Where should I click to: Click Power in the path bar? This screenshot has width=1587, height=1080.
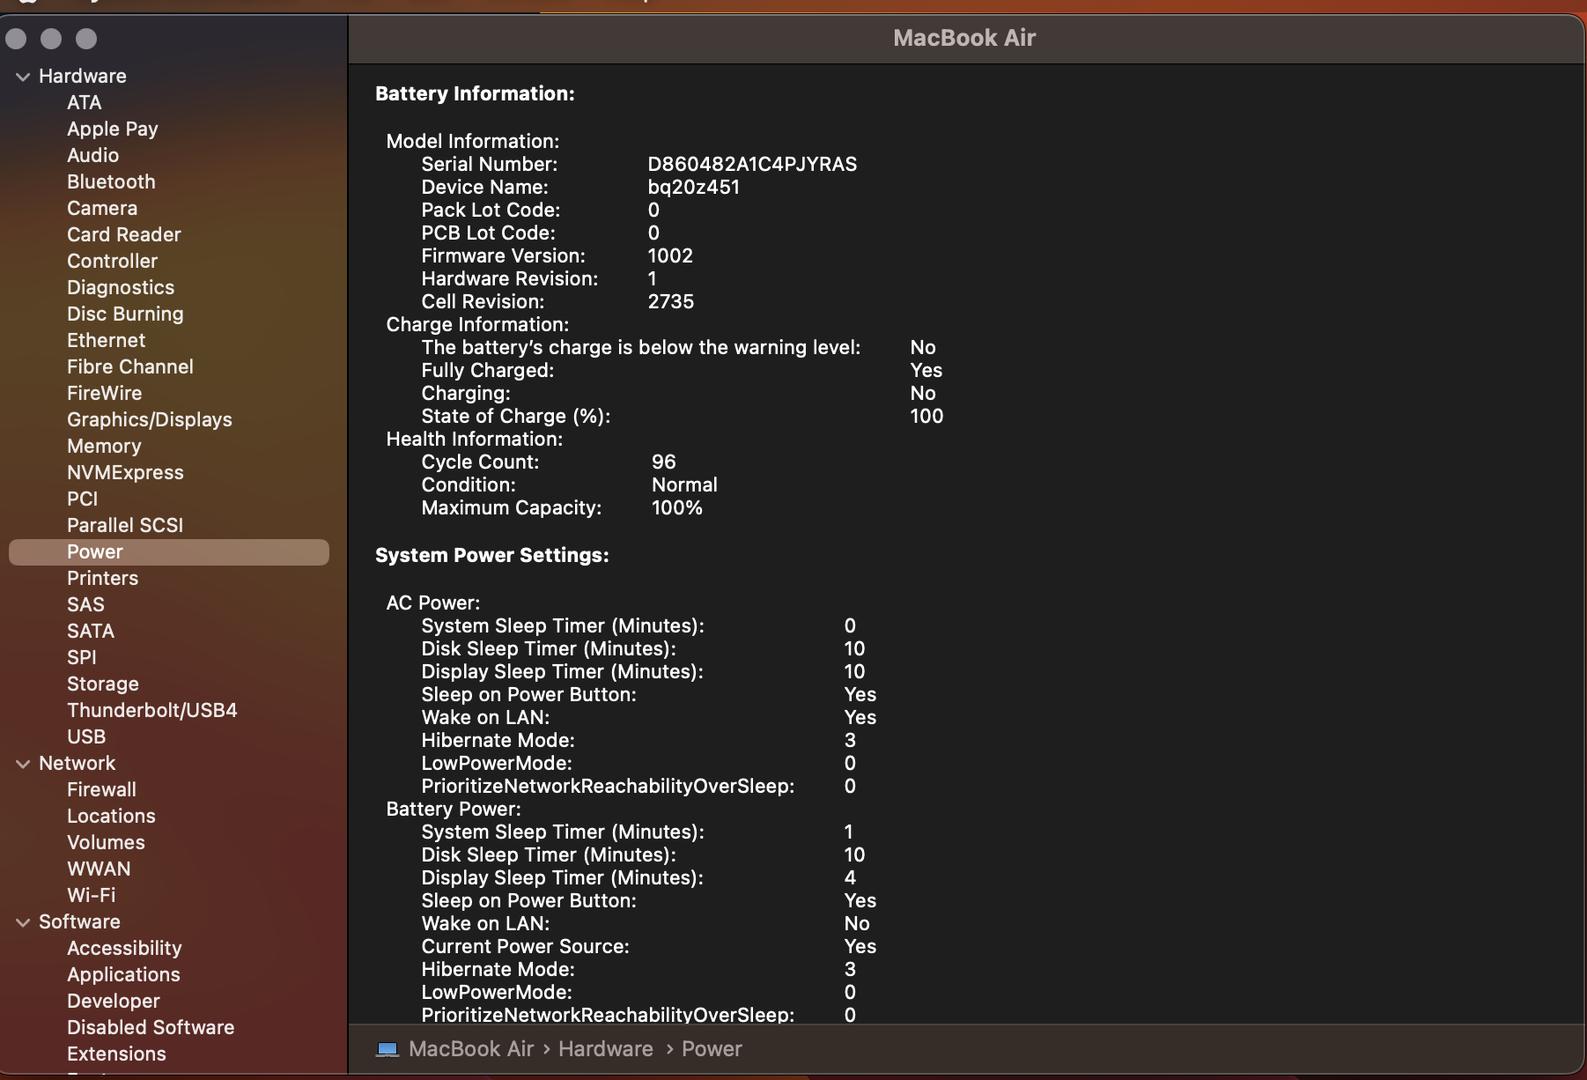coord(711,1049)
